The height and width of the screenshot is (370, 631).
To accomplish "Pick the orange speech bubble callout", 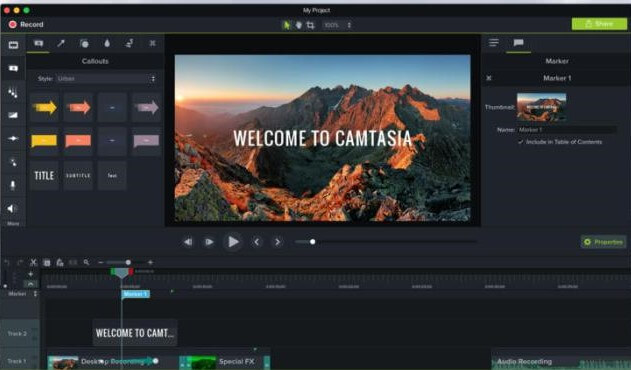I will coord(78,141).
